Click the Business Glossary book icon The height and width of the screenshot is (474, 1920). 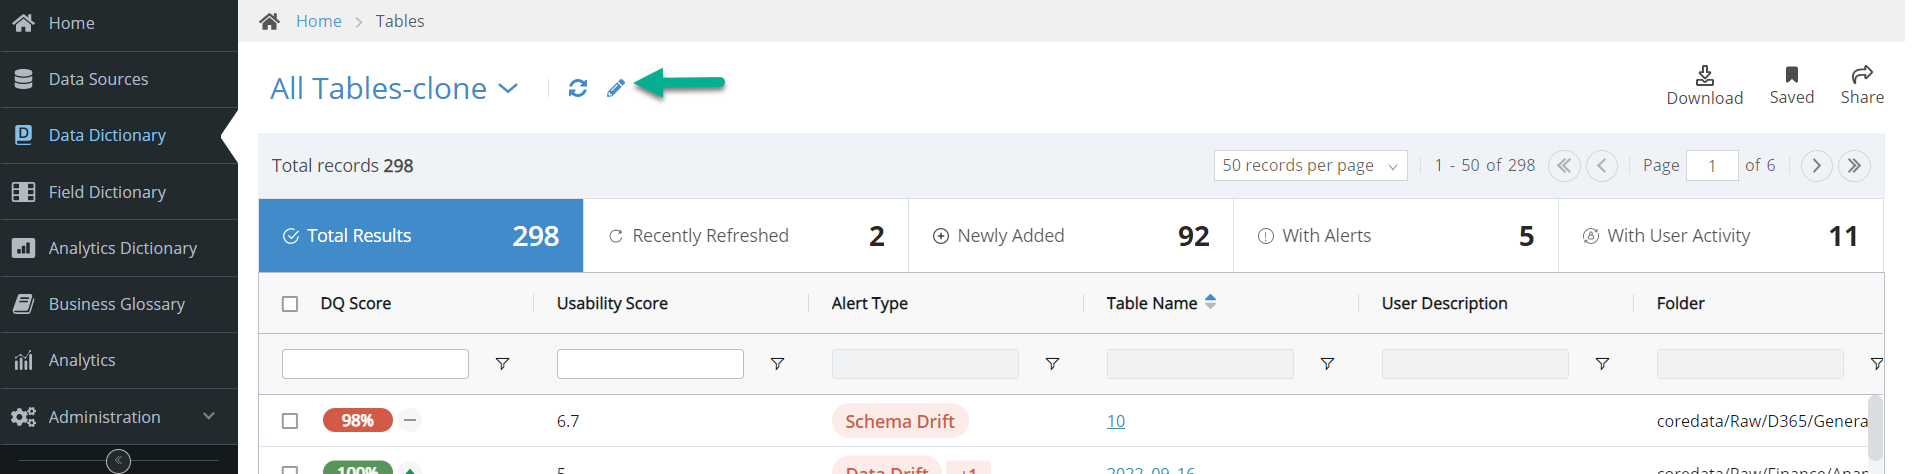23,304
